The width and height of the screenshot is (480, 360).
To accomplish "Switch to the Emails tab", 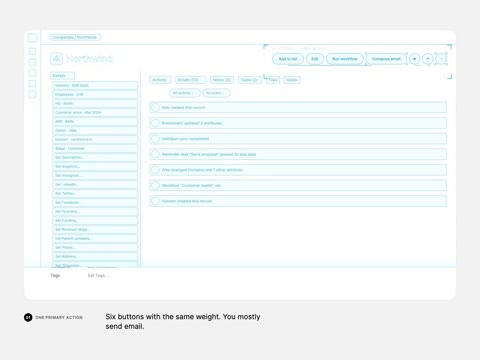I will [190, 80].
